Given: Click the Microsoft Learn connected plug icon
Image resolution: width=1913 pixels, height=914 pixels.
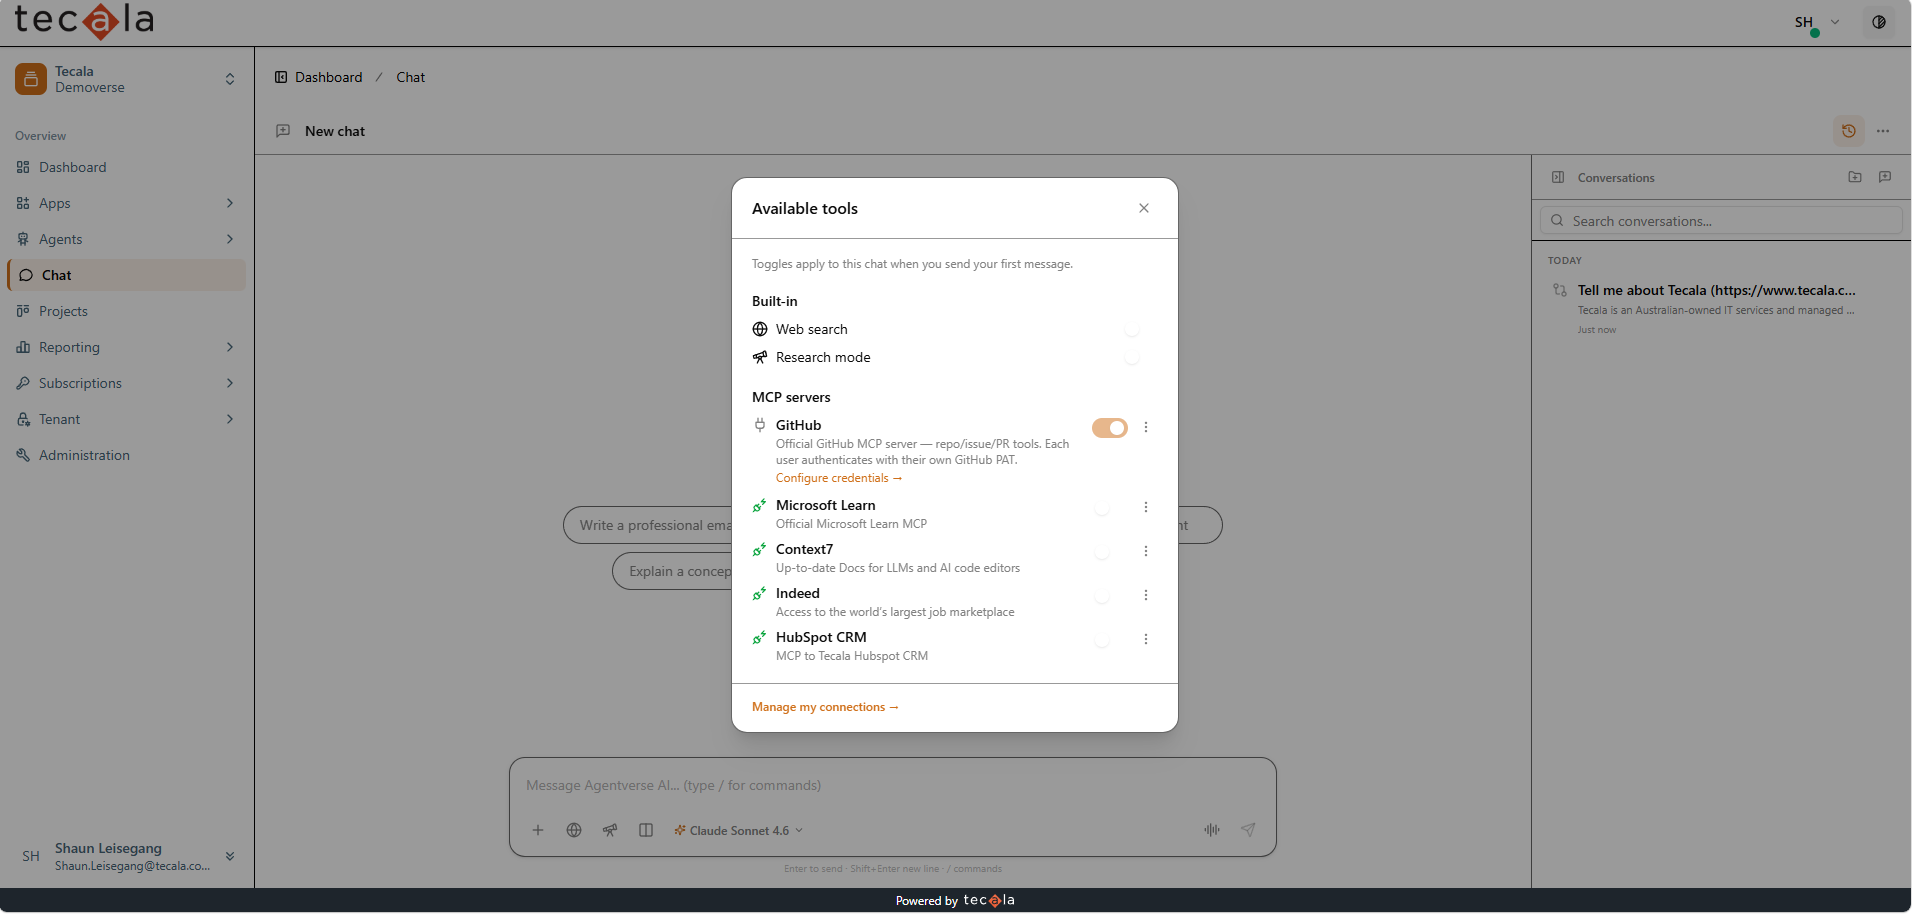Looking at the screenshot, I should [760, 505].
